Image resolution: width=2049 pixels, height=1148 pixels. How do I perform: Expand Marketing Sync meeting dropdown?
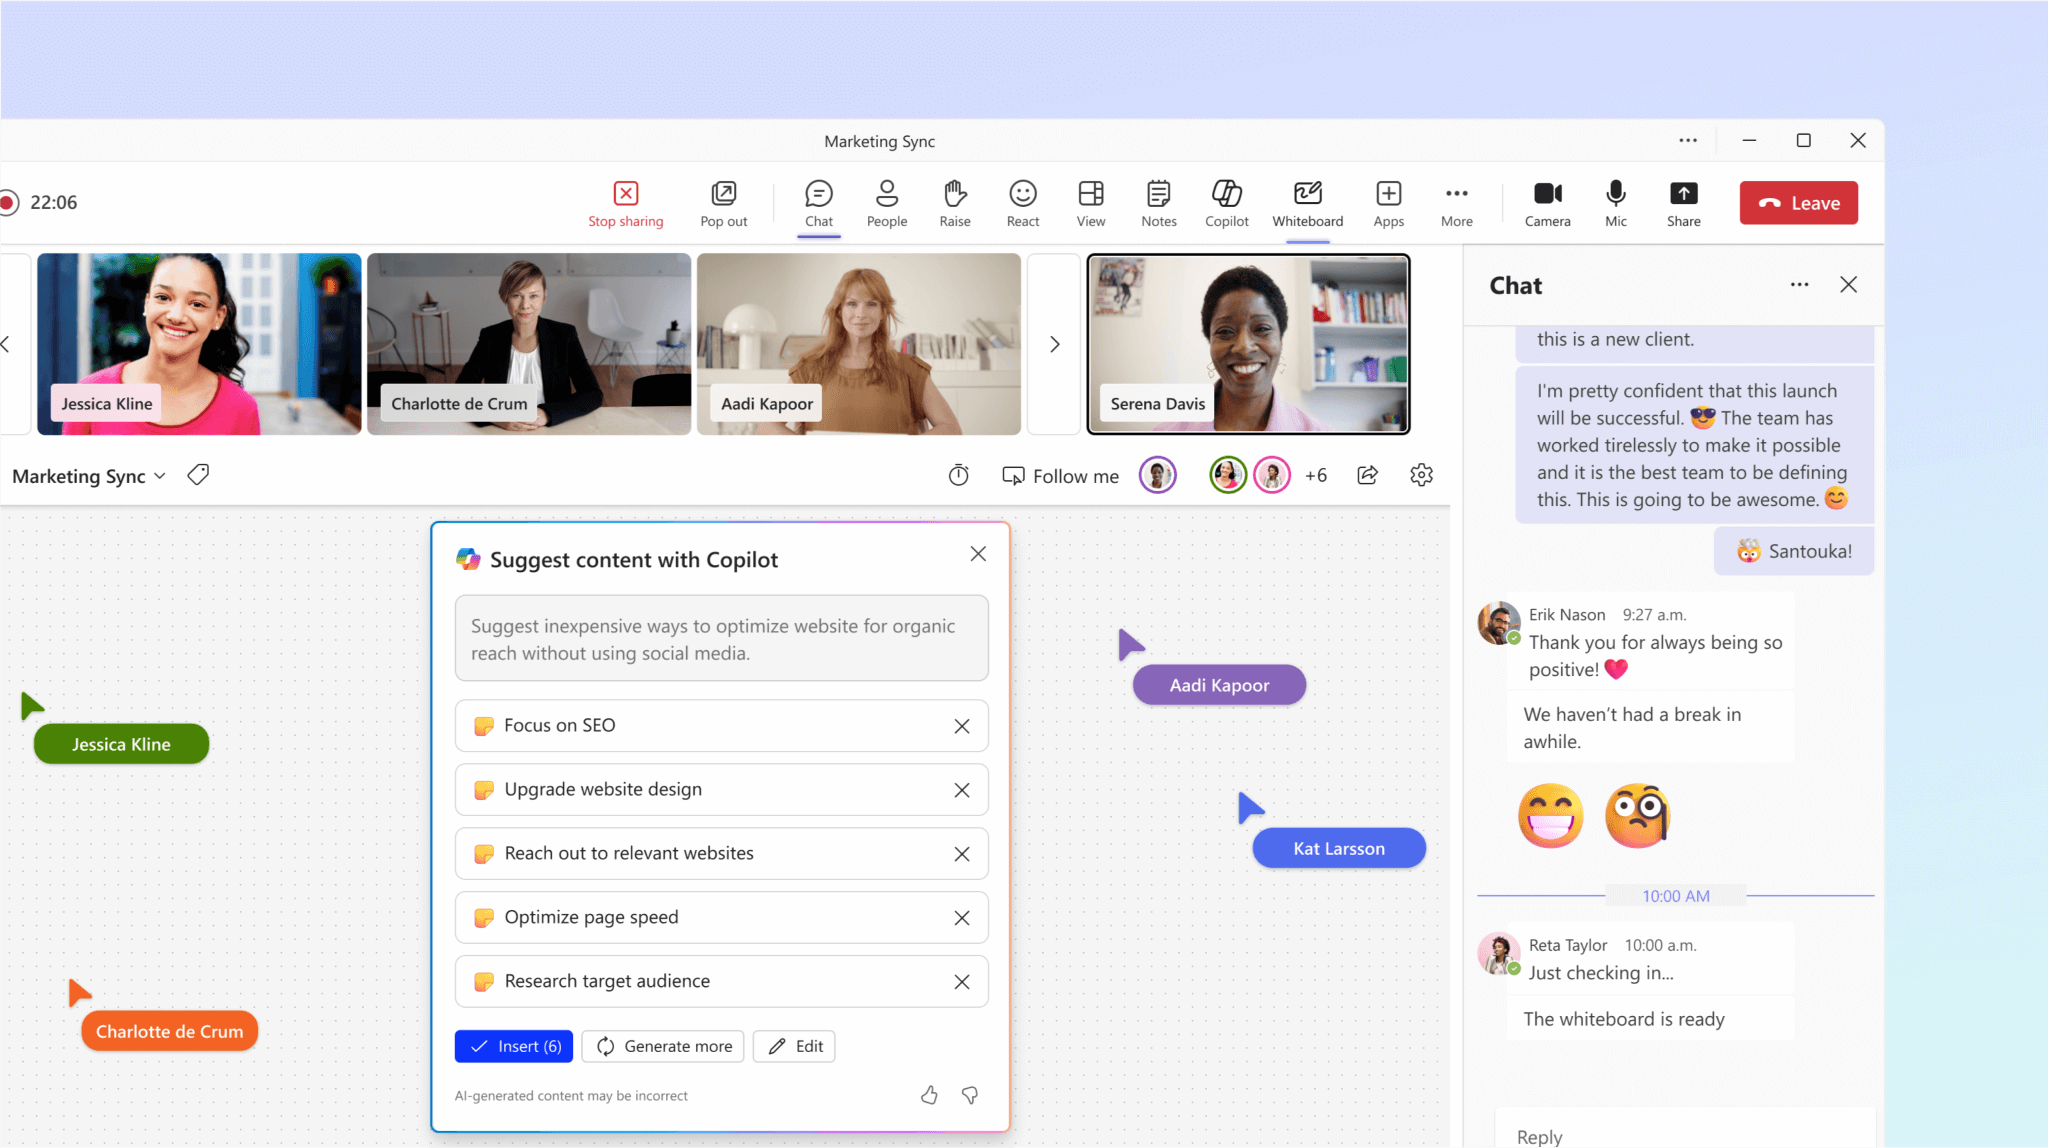click(x=160, y=476)
